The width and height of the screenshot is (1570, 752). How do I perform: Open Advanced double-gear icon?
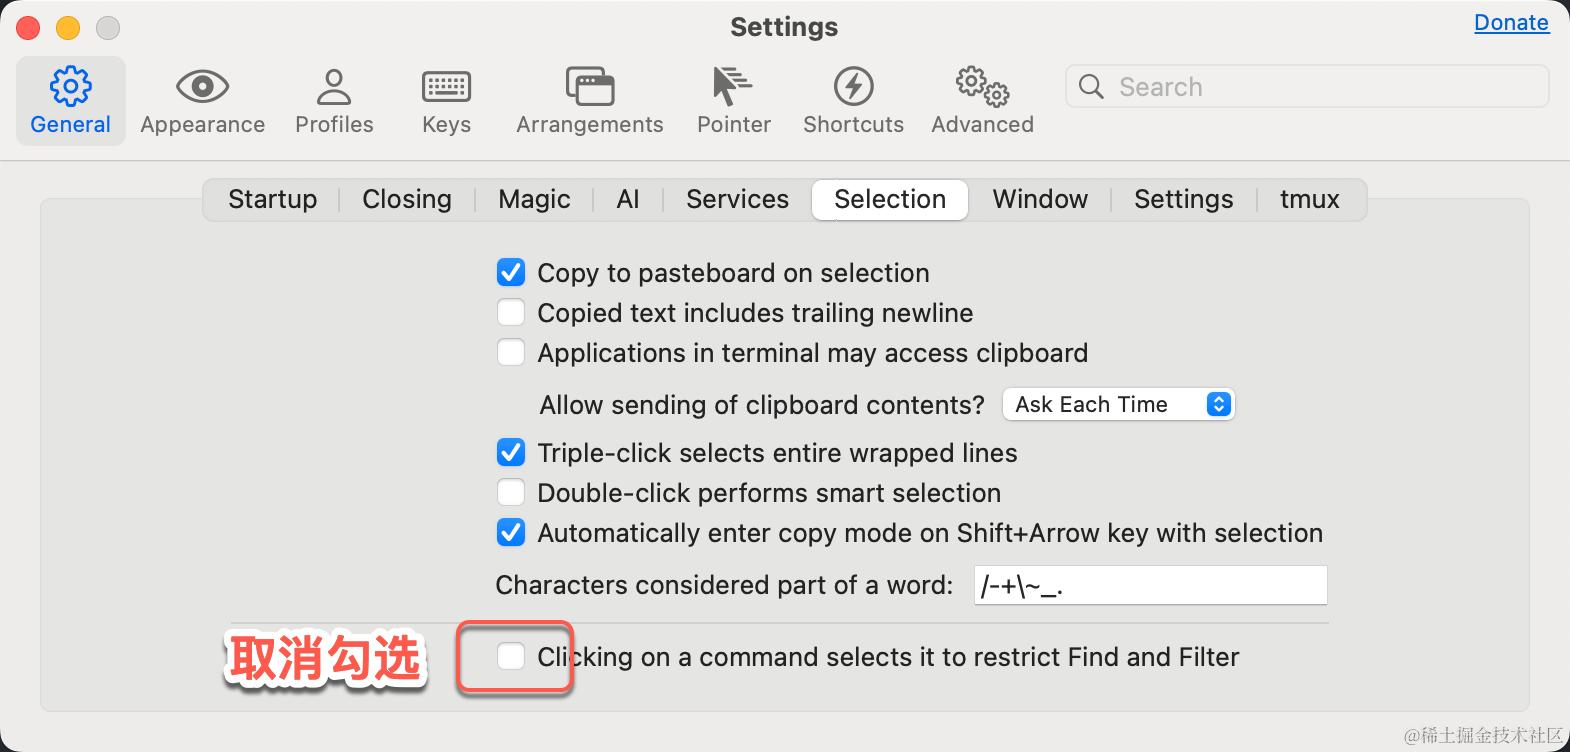tap(982, 87)
